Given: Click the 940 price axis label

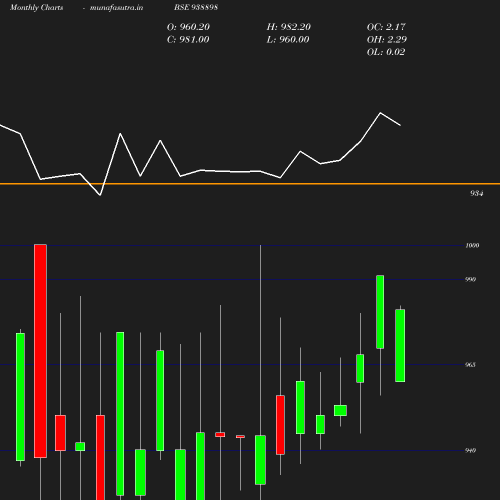Looking at the screenshot, I should click(x=470, y=451).
